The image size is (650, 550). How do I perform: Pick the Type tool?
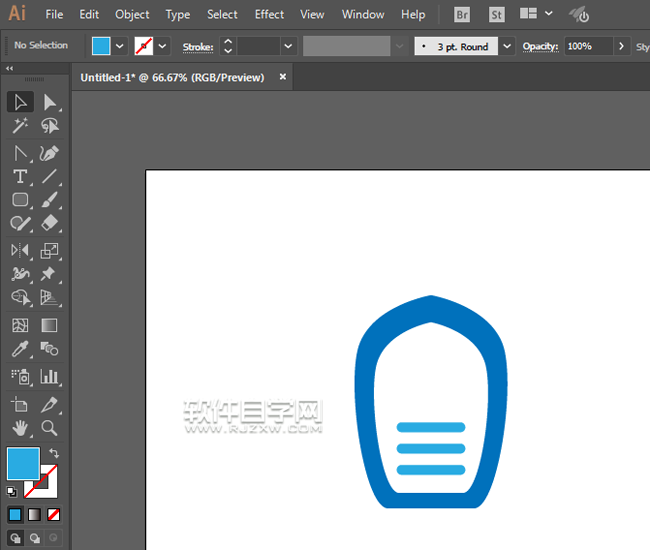click(20, 177)
